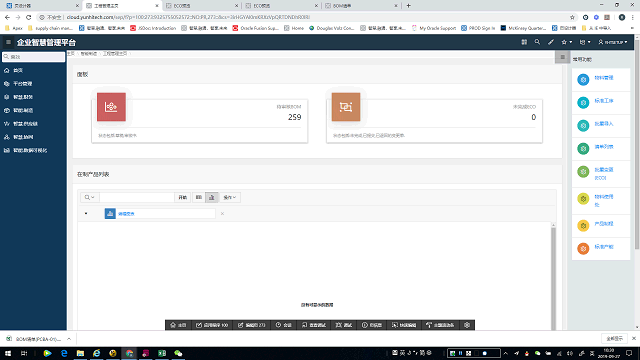Open the hamburger navigation menu in header
Image resolution: width=640 pixels, height=360 pixels.
[8, 42]
